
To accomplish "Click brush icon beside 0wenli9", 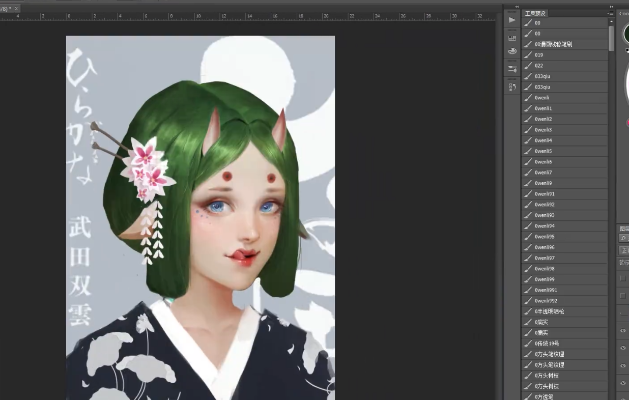I will (x=528, y=183).
